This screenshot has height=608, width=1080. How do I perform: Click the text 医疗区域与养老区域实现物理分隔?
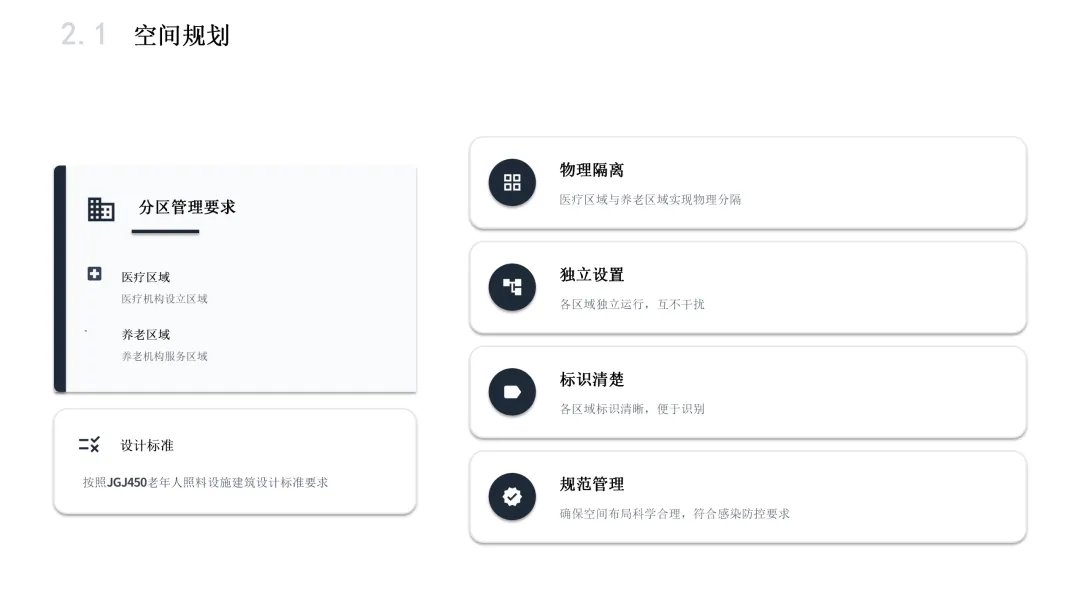point(650,200)
